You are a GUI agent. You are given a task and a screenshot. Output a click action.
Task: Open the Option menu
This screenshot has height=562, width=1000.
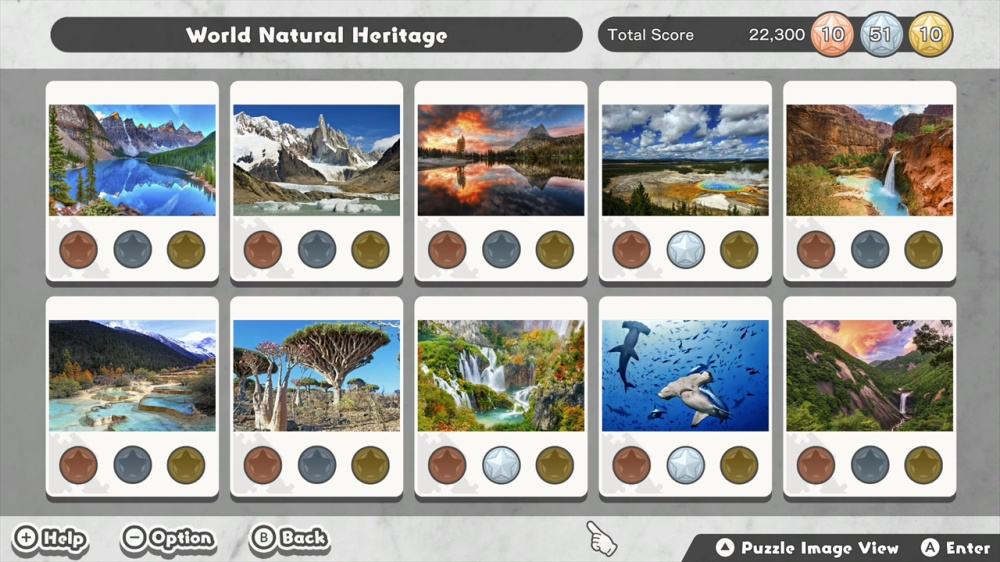168,539
